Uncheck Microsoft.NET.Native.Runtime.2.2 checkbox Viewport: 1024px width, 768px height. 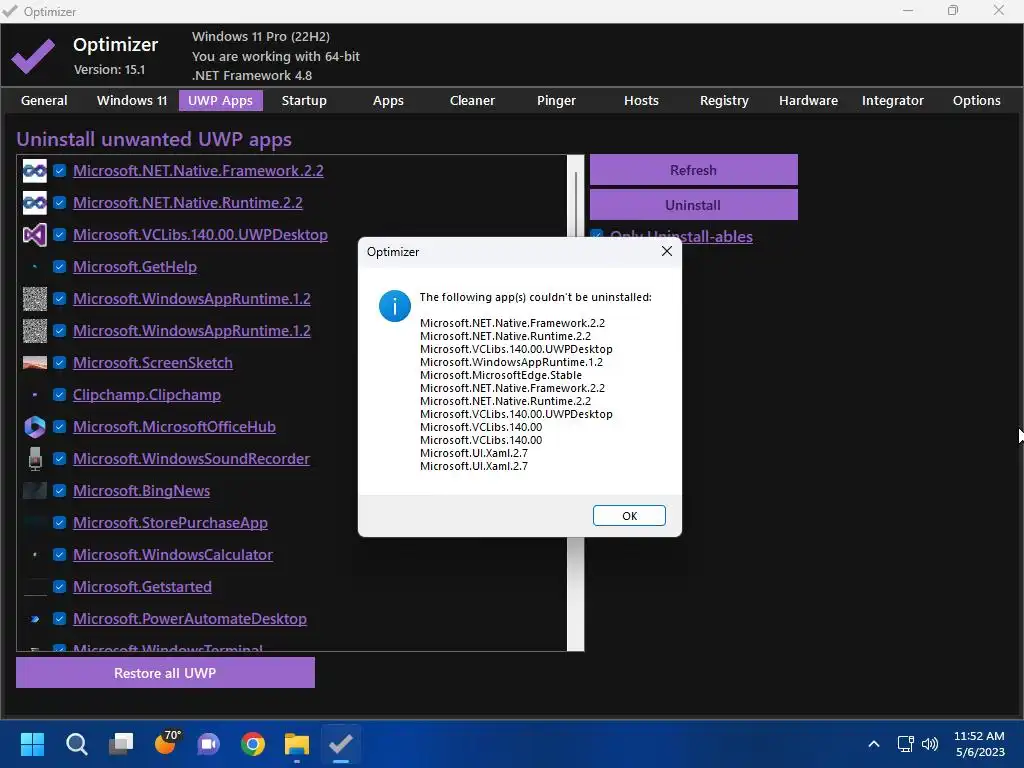click(x=59, y=203)
